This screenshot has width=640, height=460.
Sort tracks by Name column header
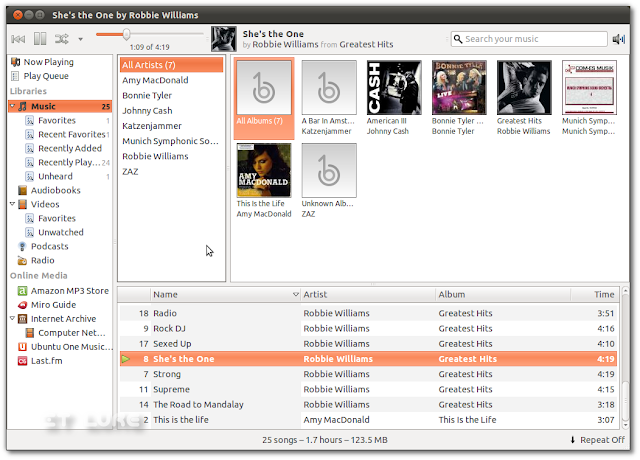pyautogui.click(x=225, y=294)
